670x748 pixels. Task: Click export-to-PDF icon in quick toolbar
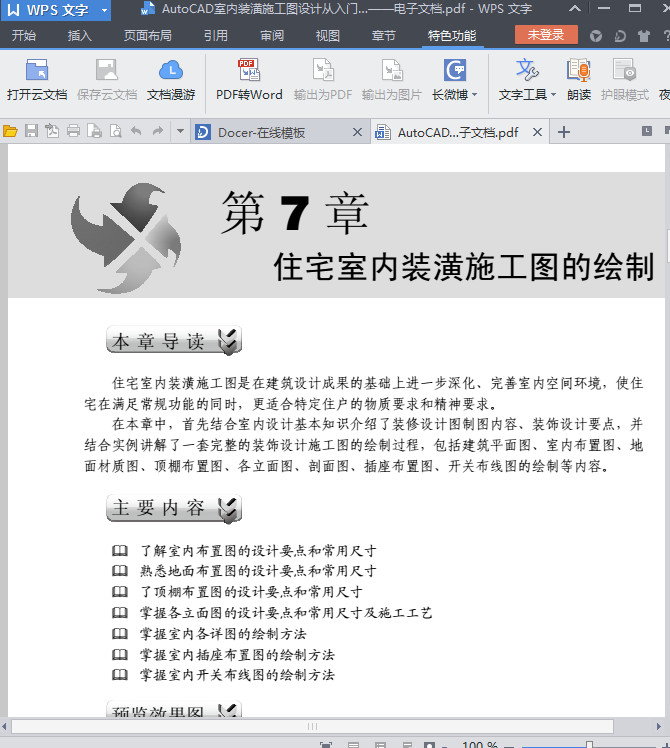[52, 131]
